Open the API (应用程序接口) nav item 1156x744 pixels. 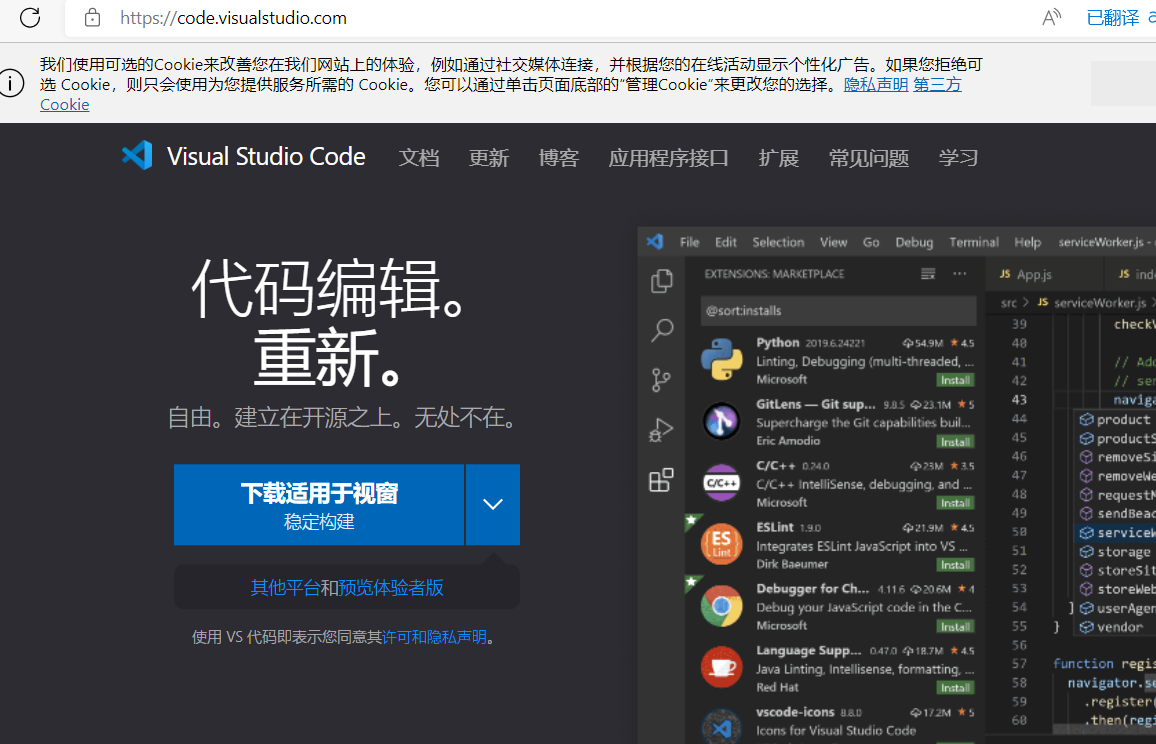[x=669, y=158]
